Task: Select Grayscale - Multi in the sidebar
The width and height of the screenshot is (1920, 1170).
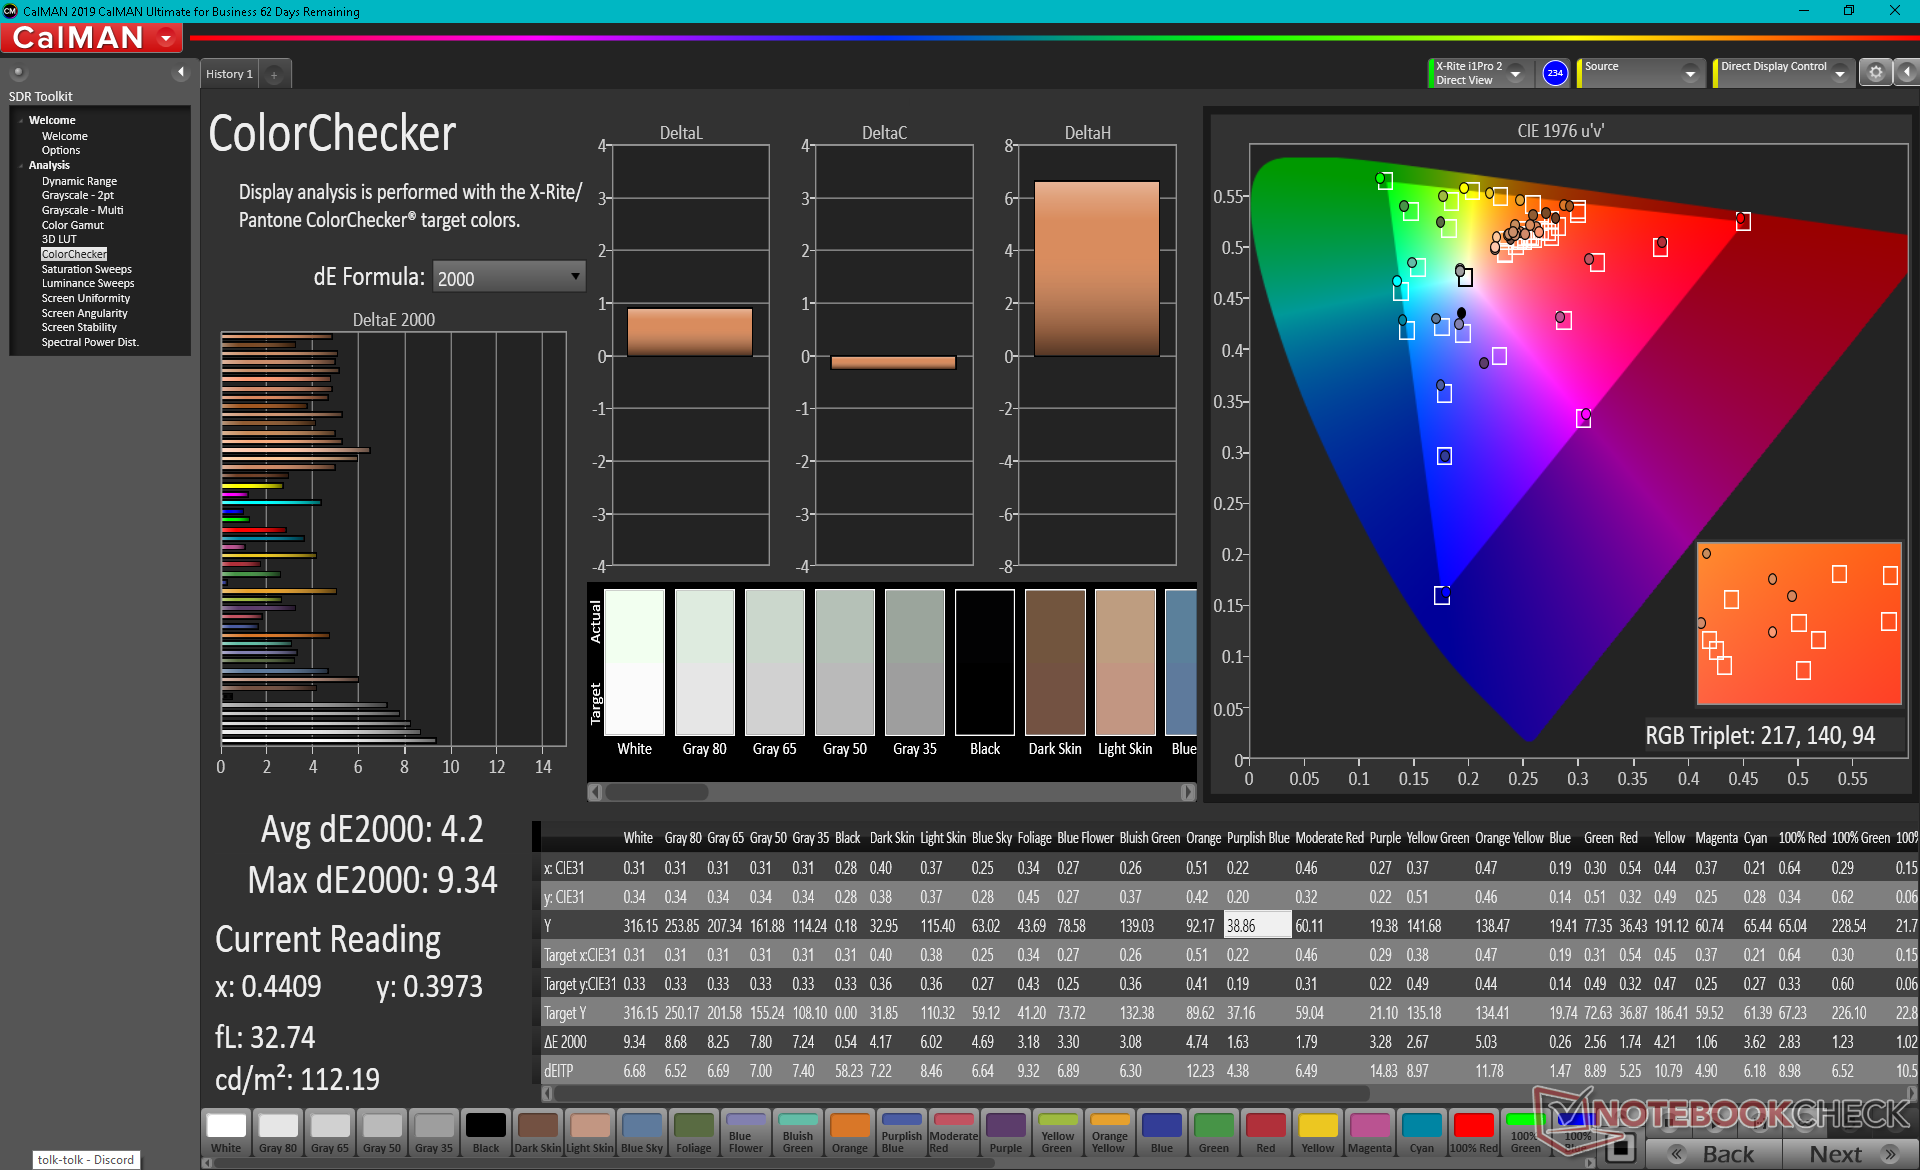Action: pos(82,210)
